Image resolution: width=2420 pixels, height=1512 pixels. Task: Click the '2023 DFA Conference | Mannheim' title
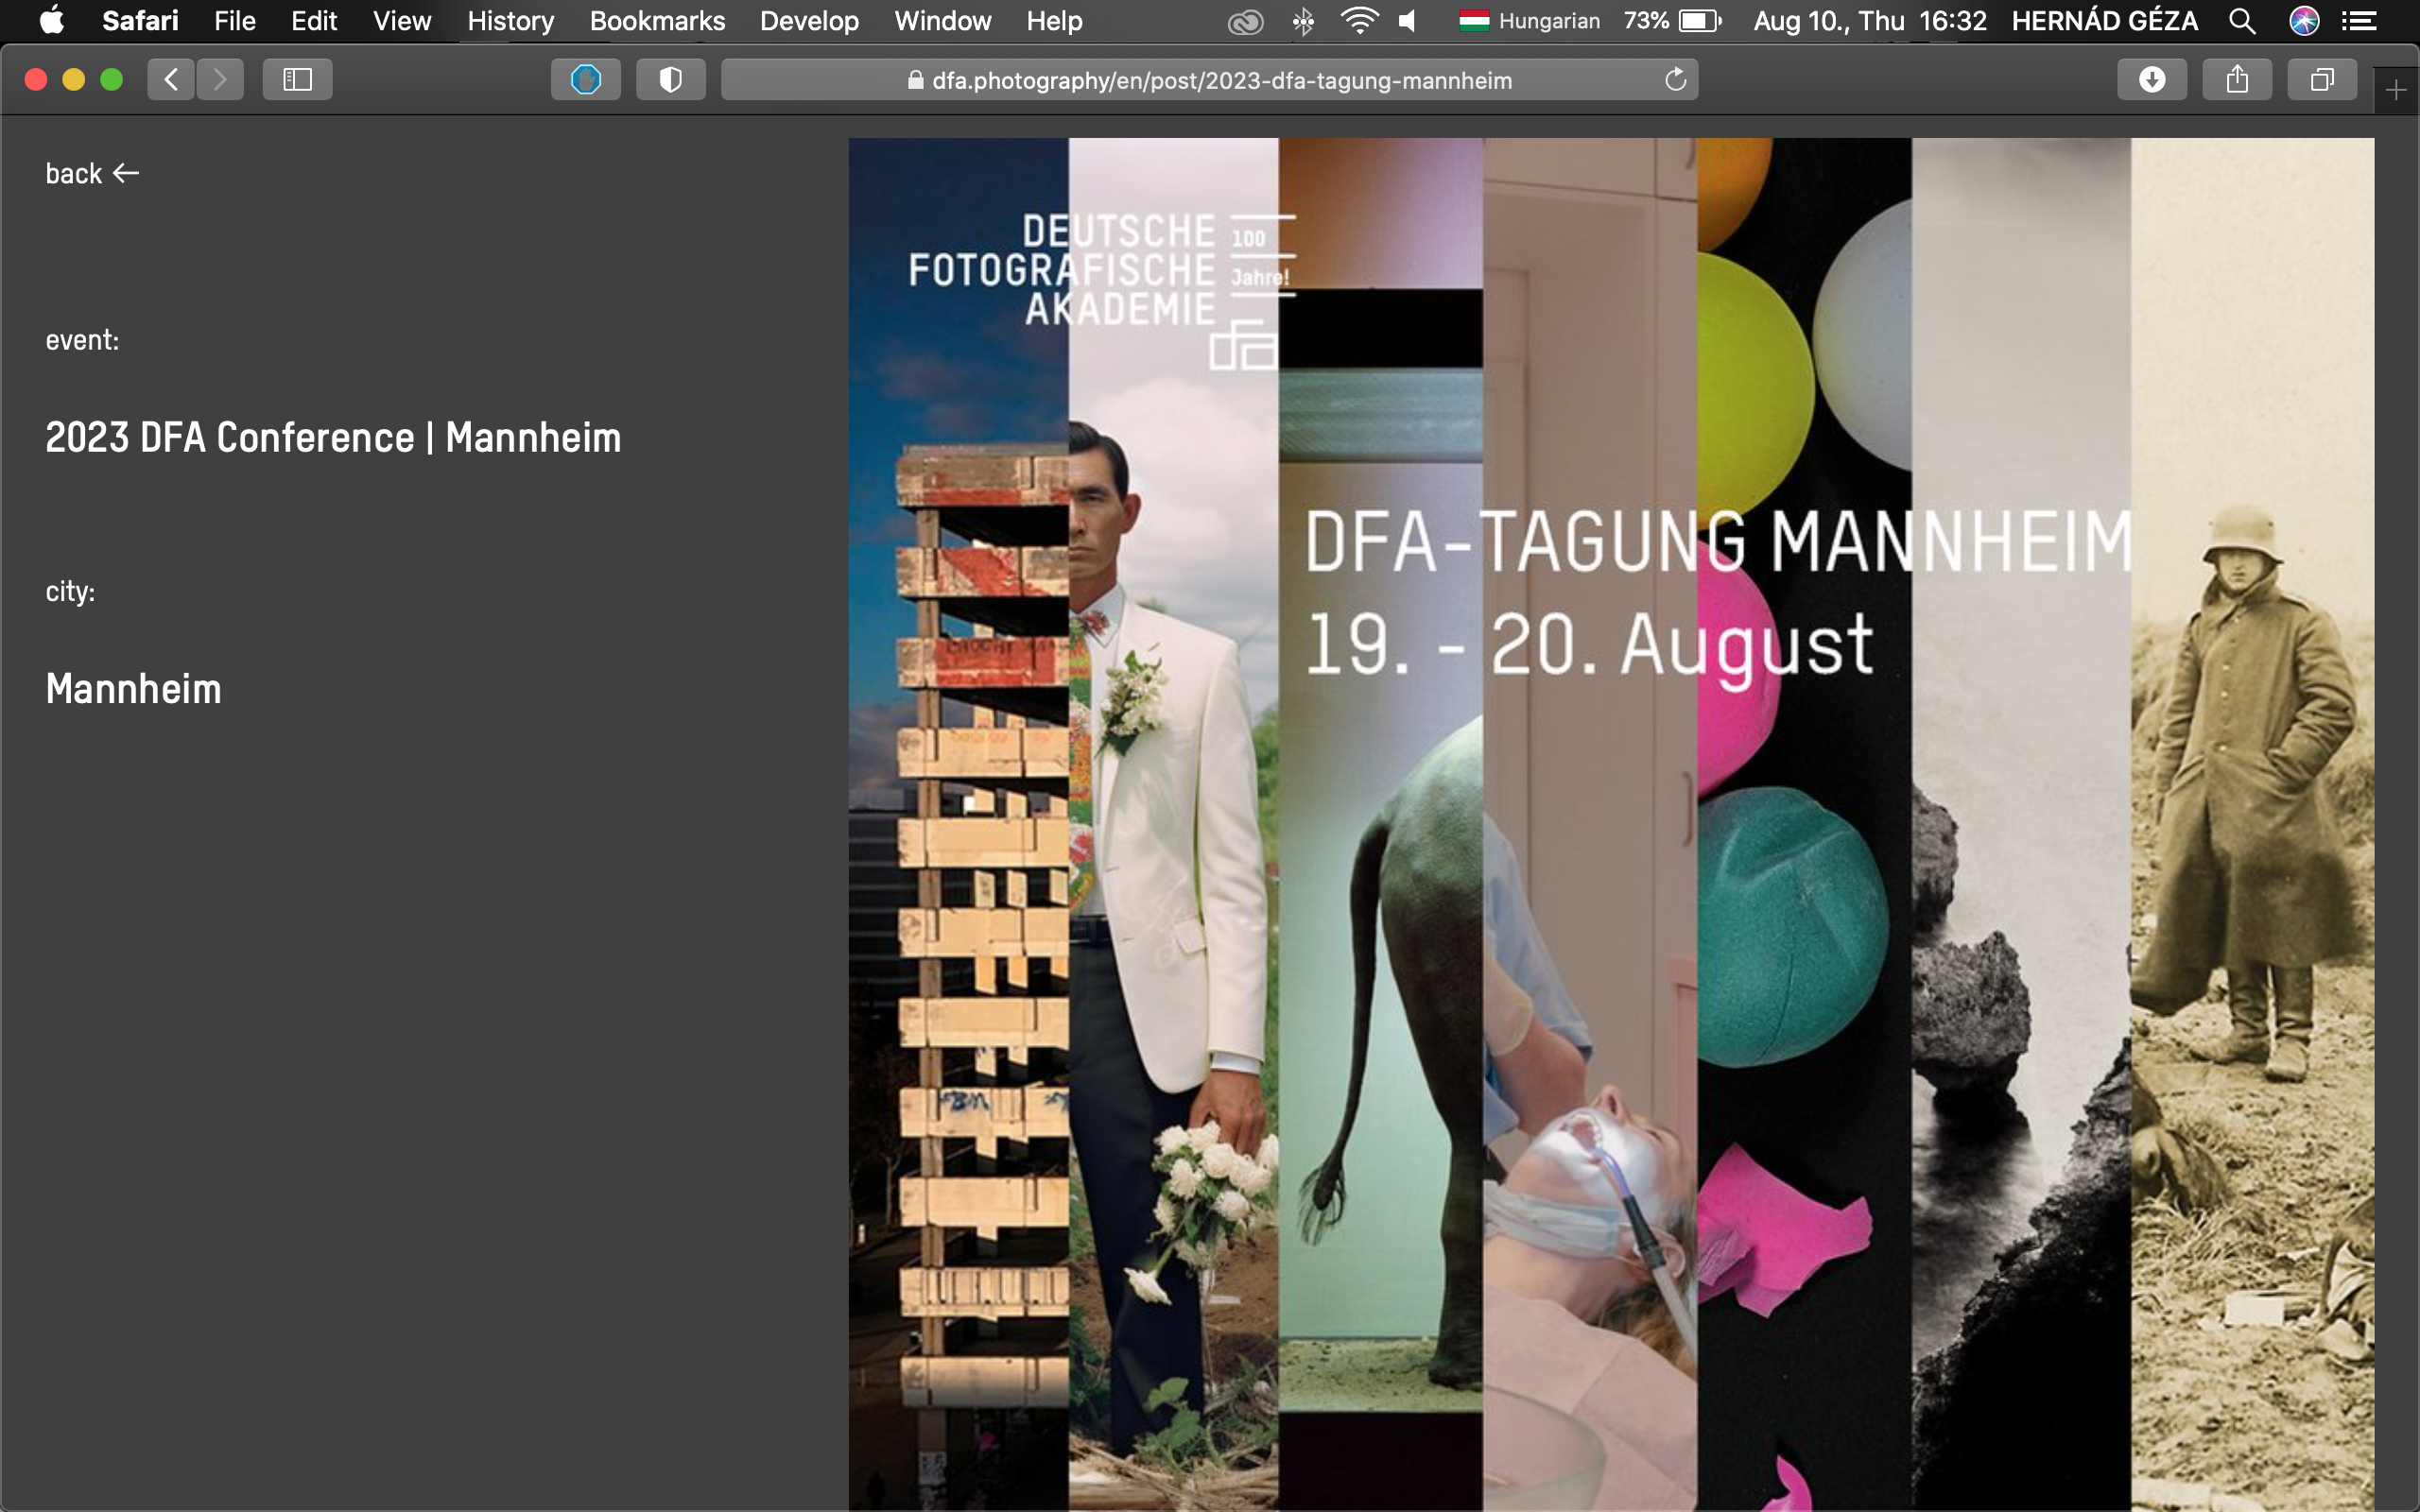coord(333,438)
